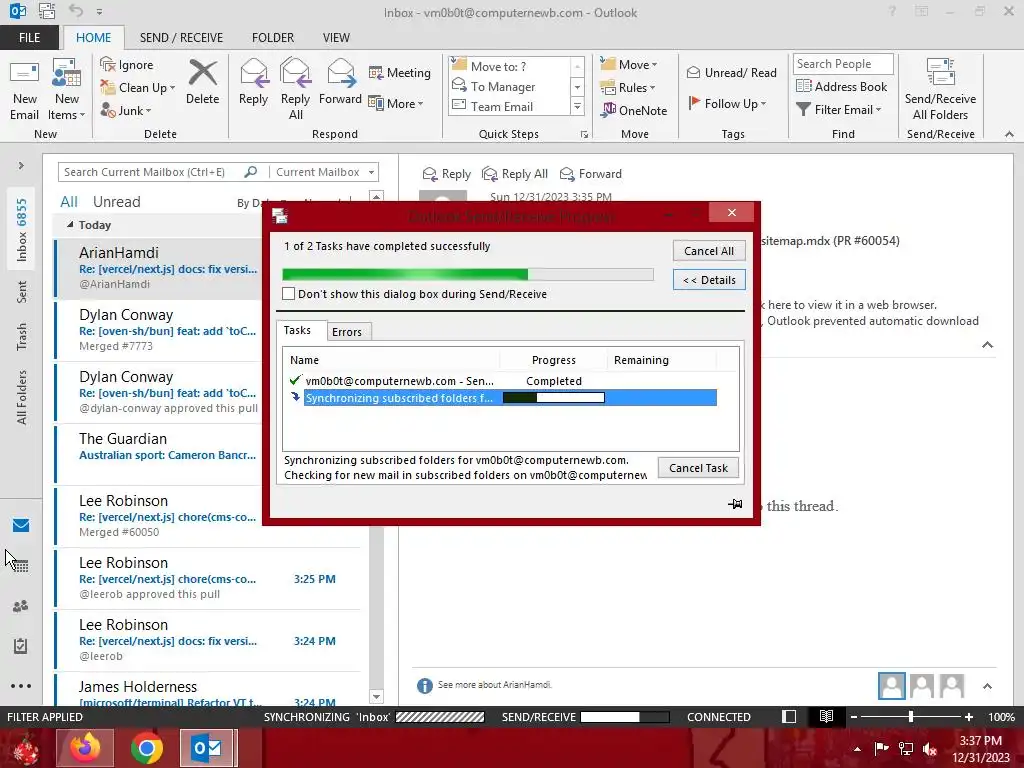The width and height of the screenshot is (1024, 768).
Task: Collapse dialog with << Details button
Action: pos(709,280)
